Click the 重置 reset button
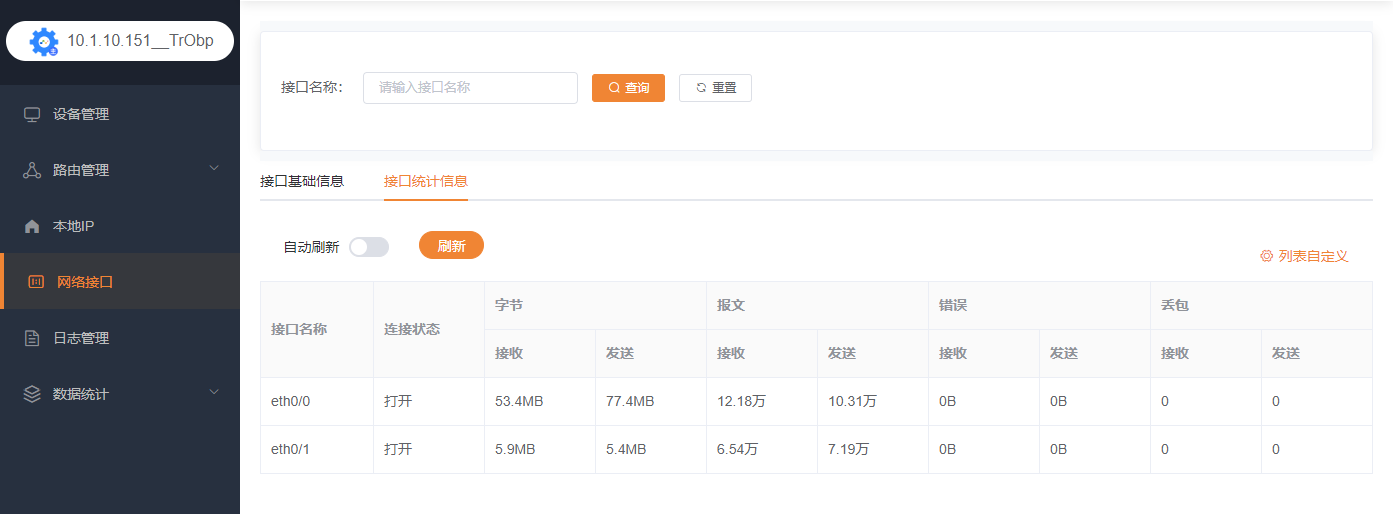 (x=715, y=88)
